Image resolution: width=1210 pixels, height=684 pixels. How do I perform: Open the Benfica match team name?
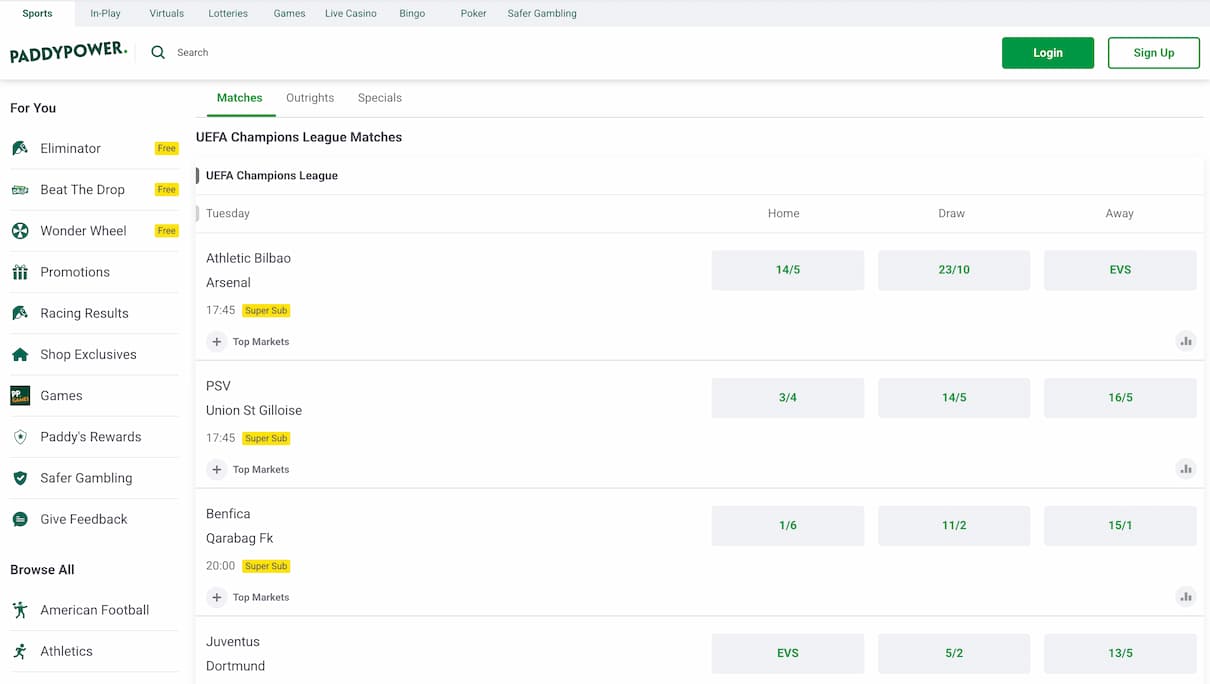pos(228,514)
